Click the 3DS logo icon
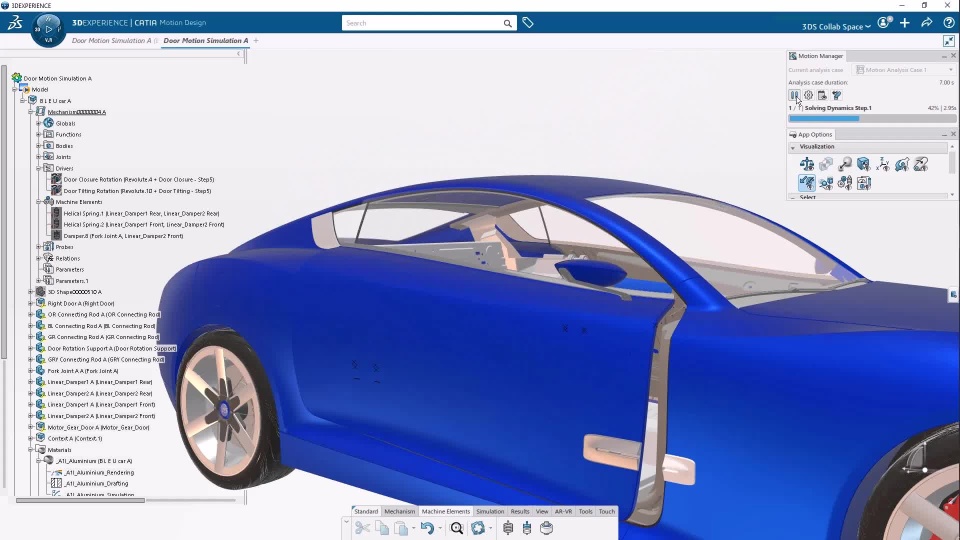Viewport: 960px width, 540px height. (15, 23)
